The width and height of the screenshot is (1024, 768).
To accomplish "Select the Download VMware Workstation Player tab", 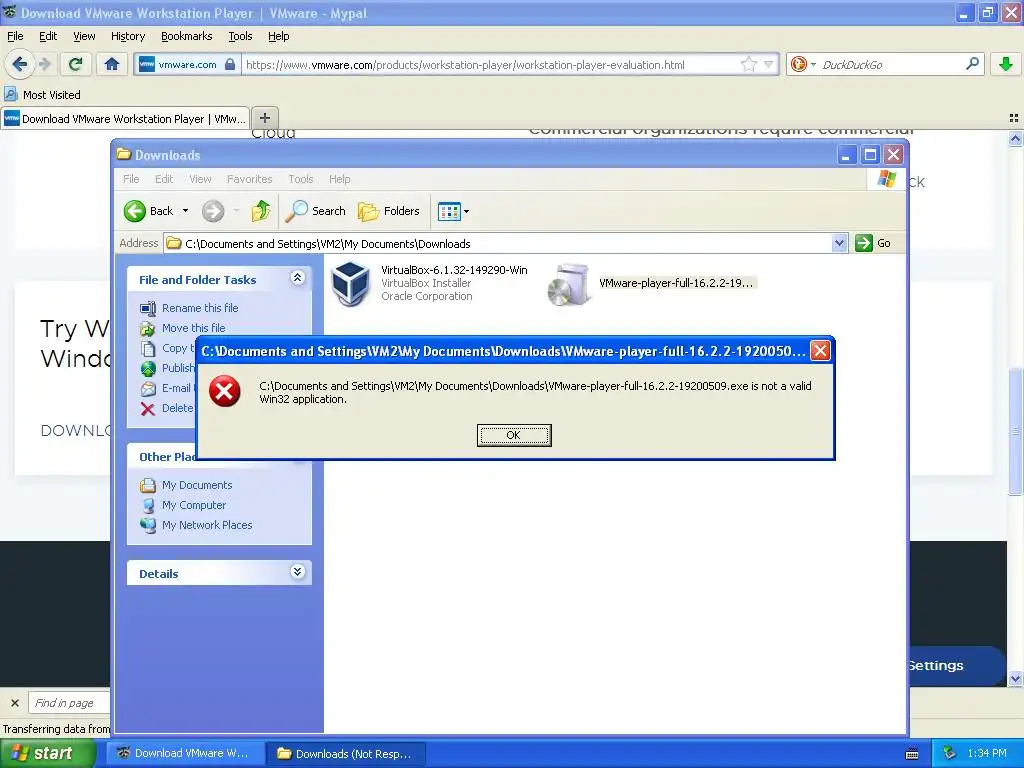I will [x=125, y=119].
